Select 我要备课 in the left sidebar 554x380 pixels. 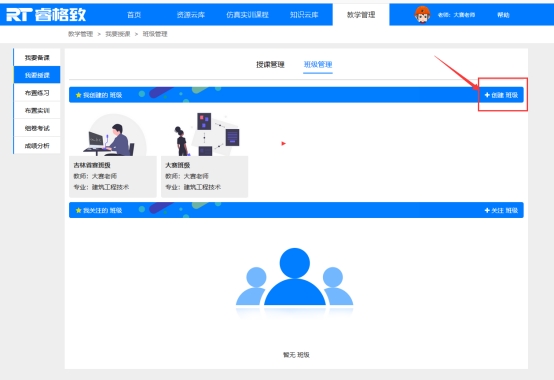click(37, 58)
